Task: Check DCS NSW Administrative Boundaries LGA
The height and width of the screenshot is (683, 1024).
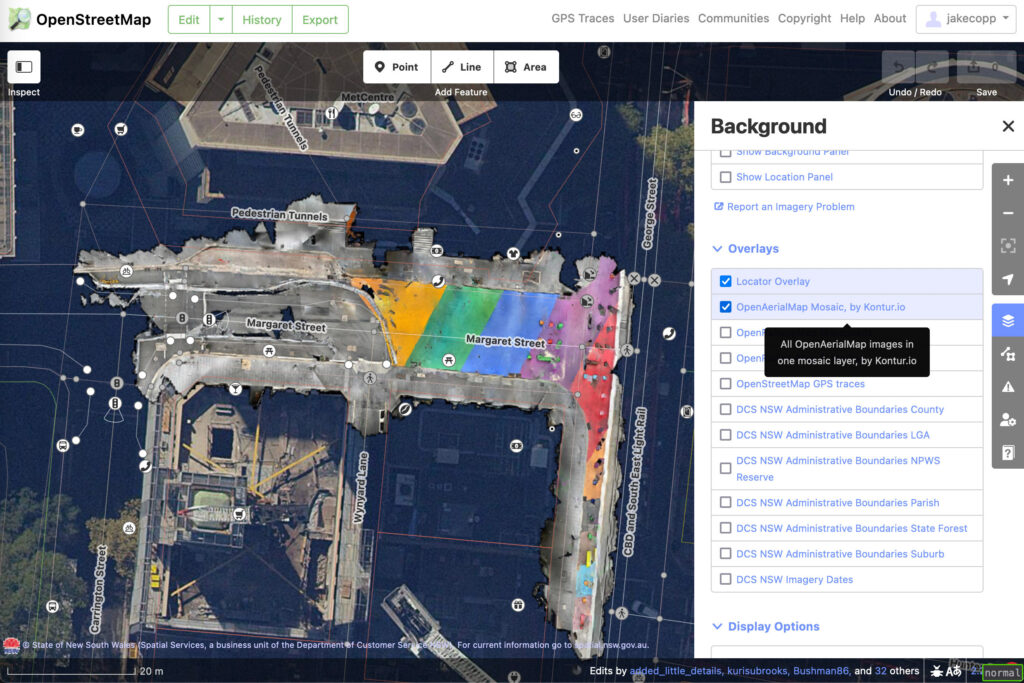Action: [725, 435]
